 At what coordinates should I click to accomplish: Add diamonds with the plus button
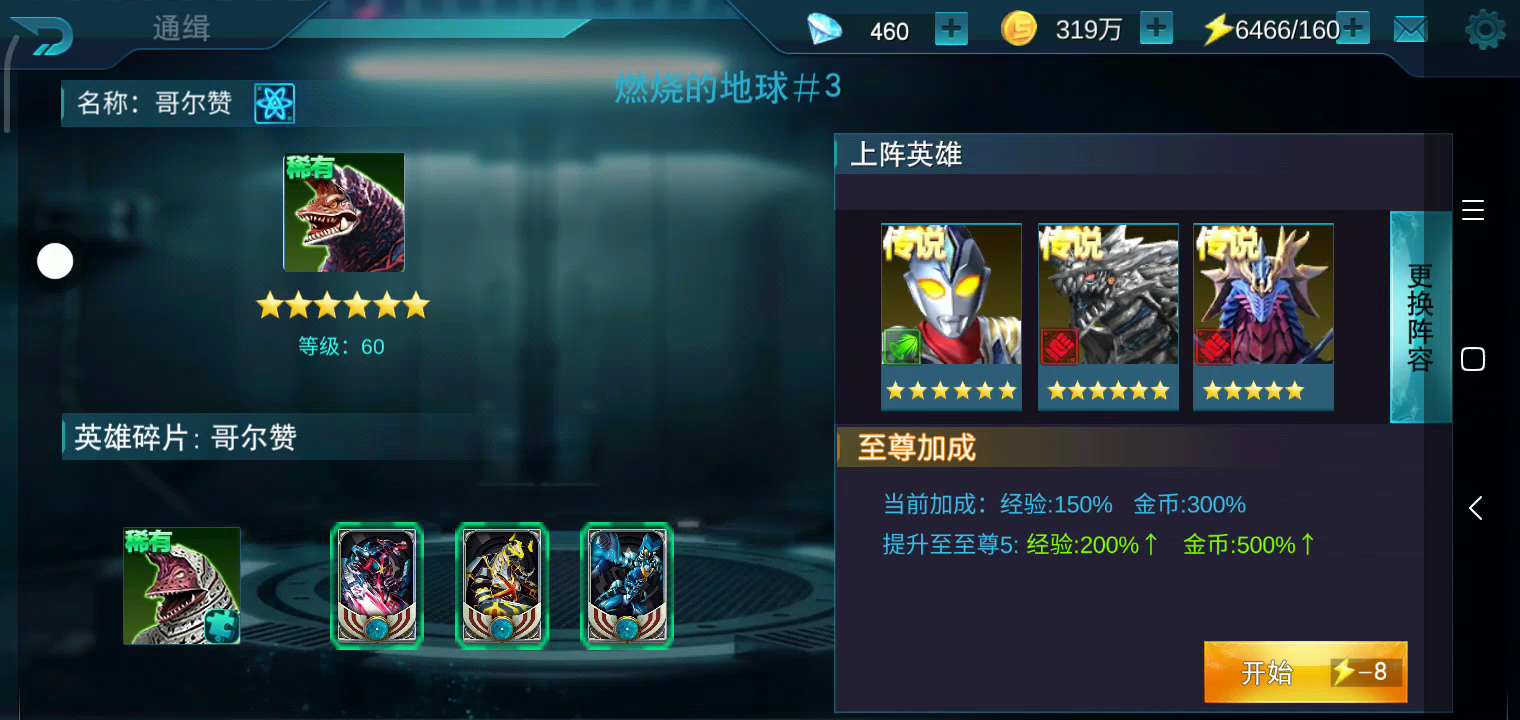coord(951,29)
